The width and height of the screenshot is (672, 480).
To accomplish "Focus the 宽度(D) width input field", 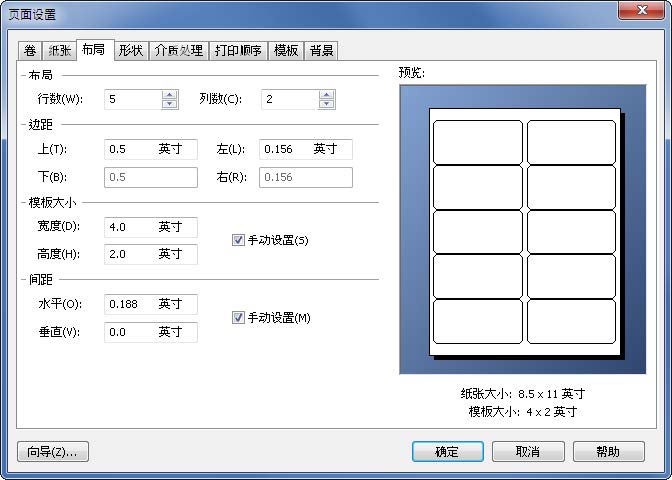I will pyautogui.click(x=130, y=227).
